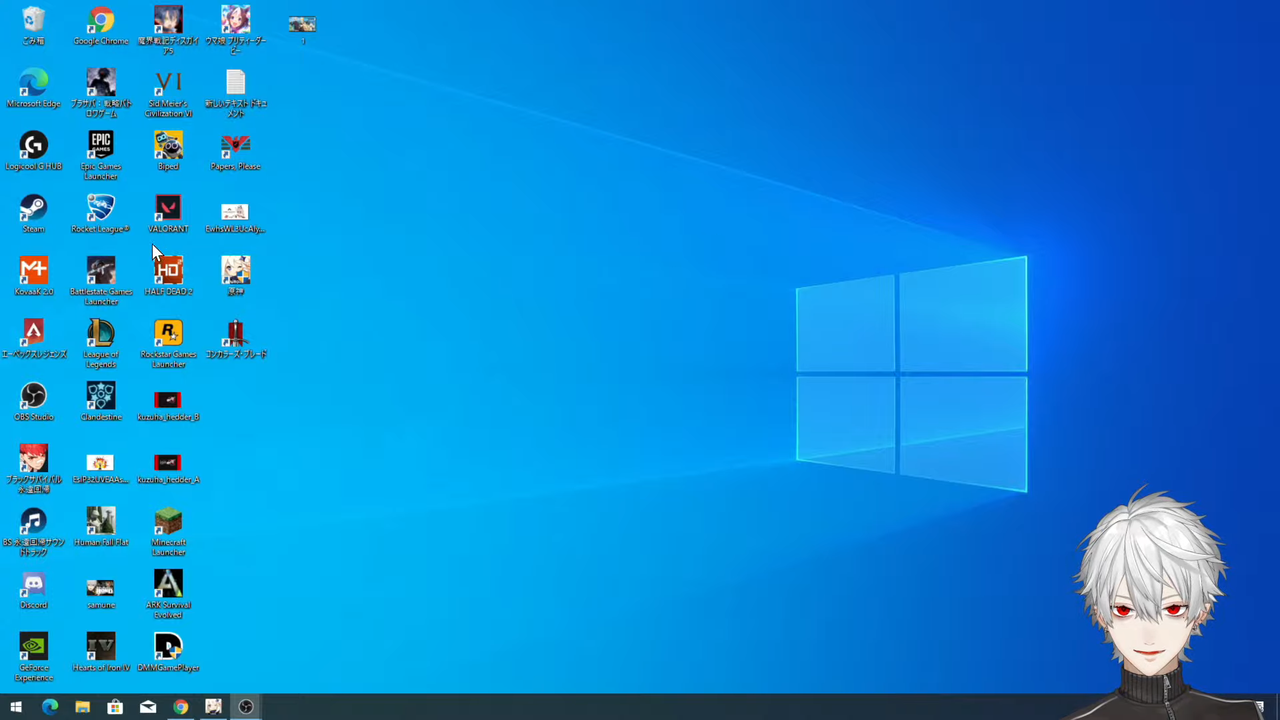This screenshot has width=1280, height=720.
Task: Select the image file starting with EwhsWLBUcAly
Action: click(x=236, y=218)
